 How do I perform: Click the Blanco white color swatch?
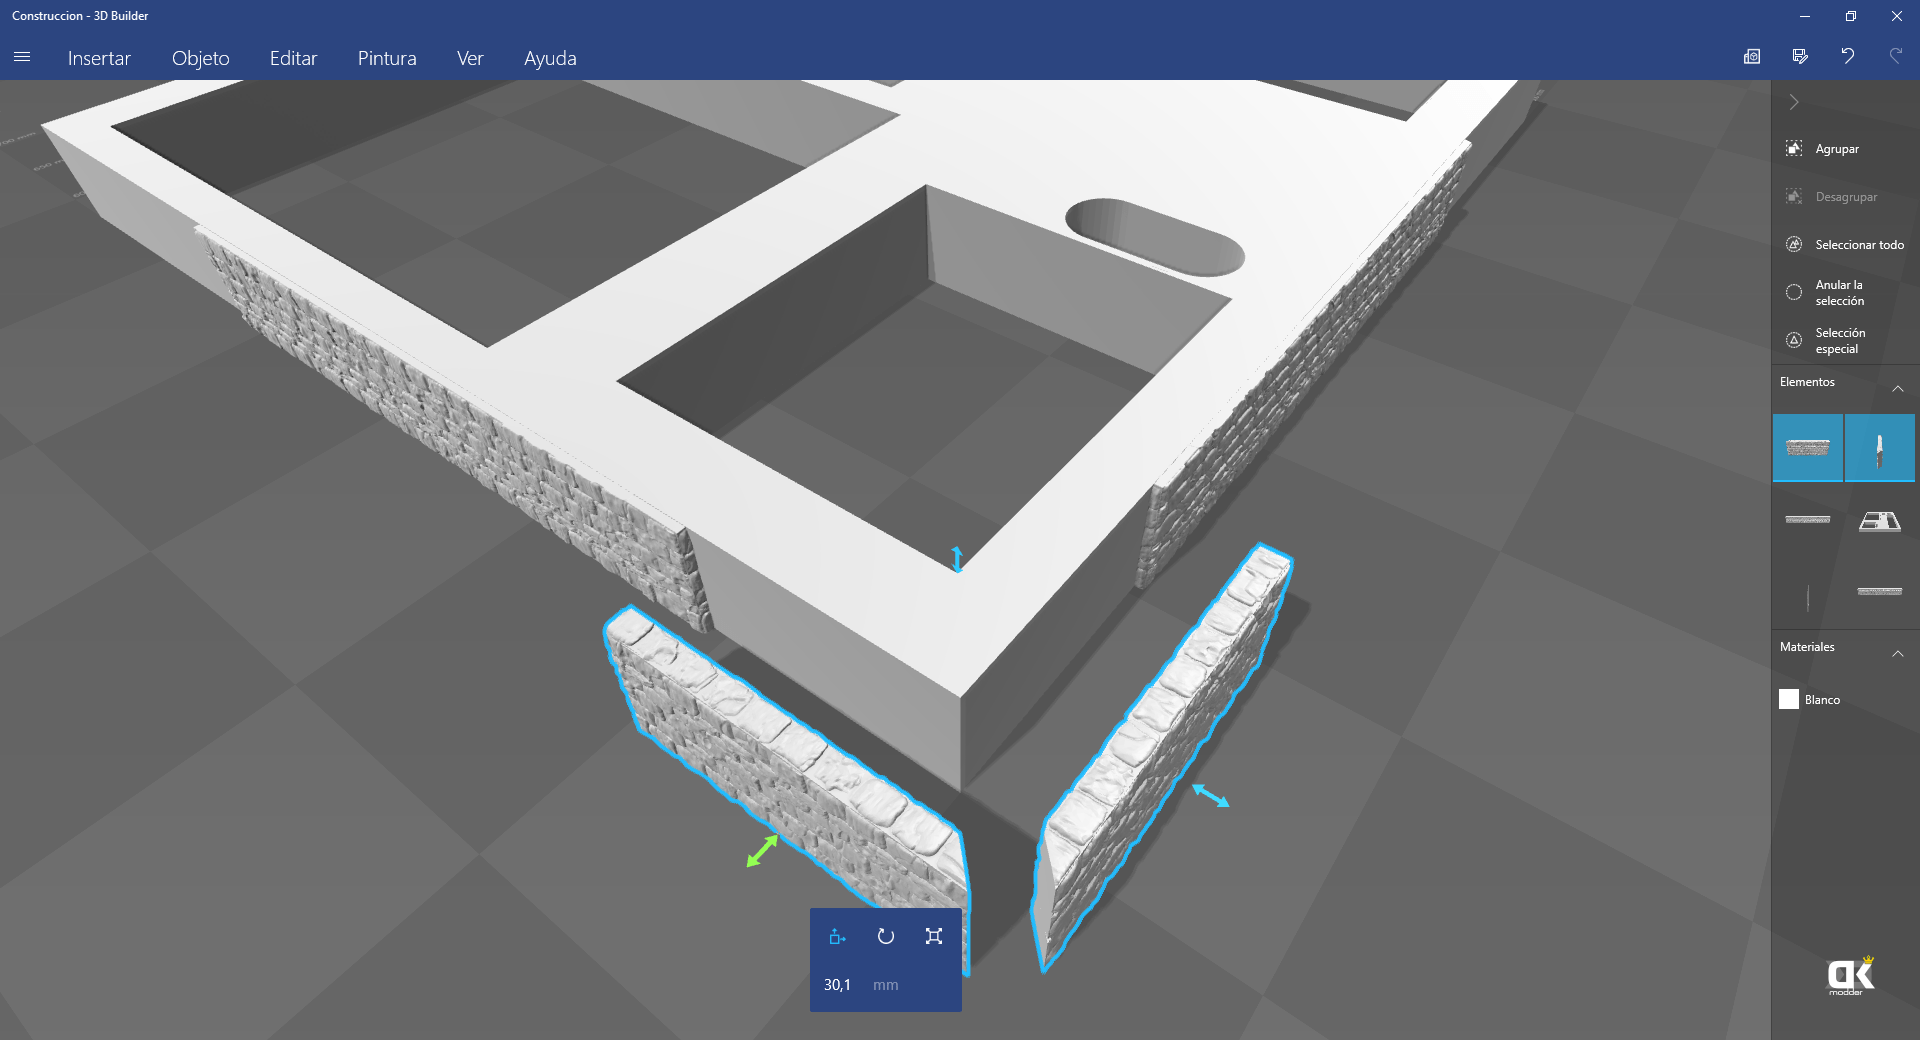(1789, 699)
